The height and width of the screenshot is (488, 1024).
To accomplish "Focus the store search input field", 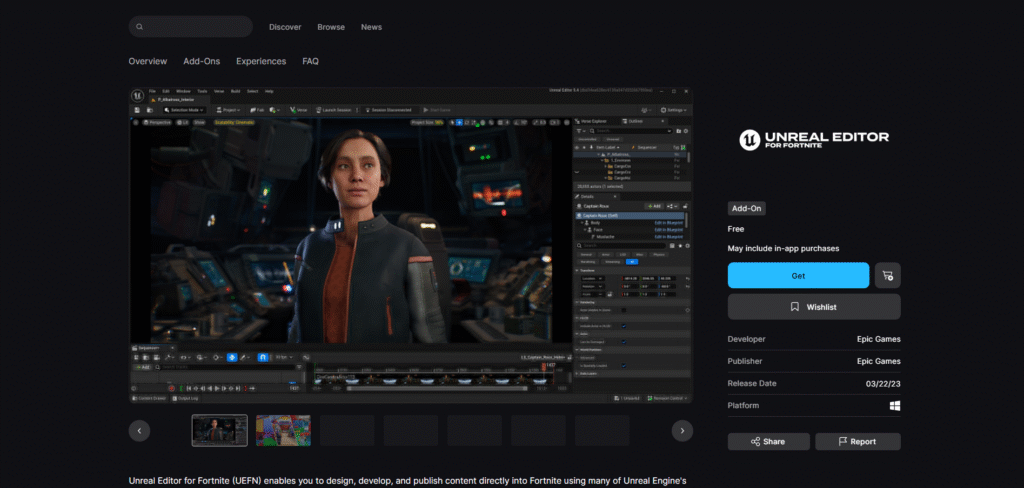I will [x=191, y=27].
